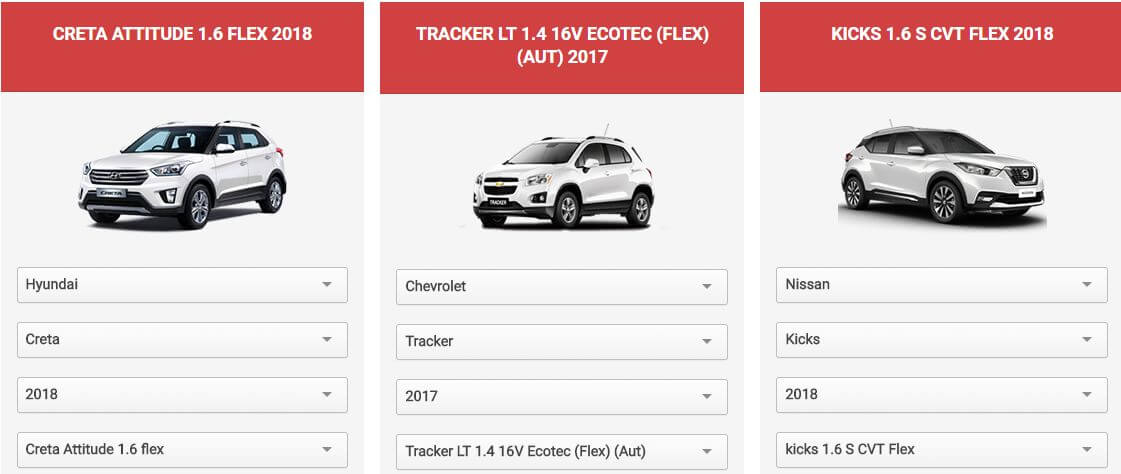Click the white Hyundai Creta car image
The image size is (1121, 474).
(182, 174)
